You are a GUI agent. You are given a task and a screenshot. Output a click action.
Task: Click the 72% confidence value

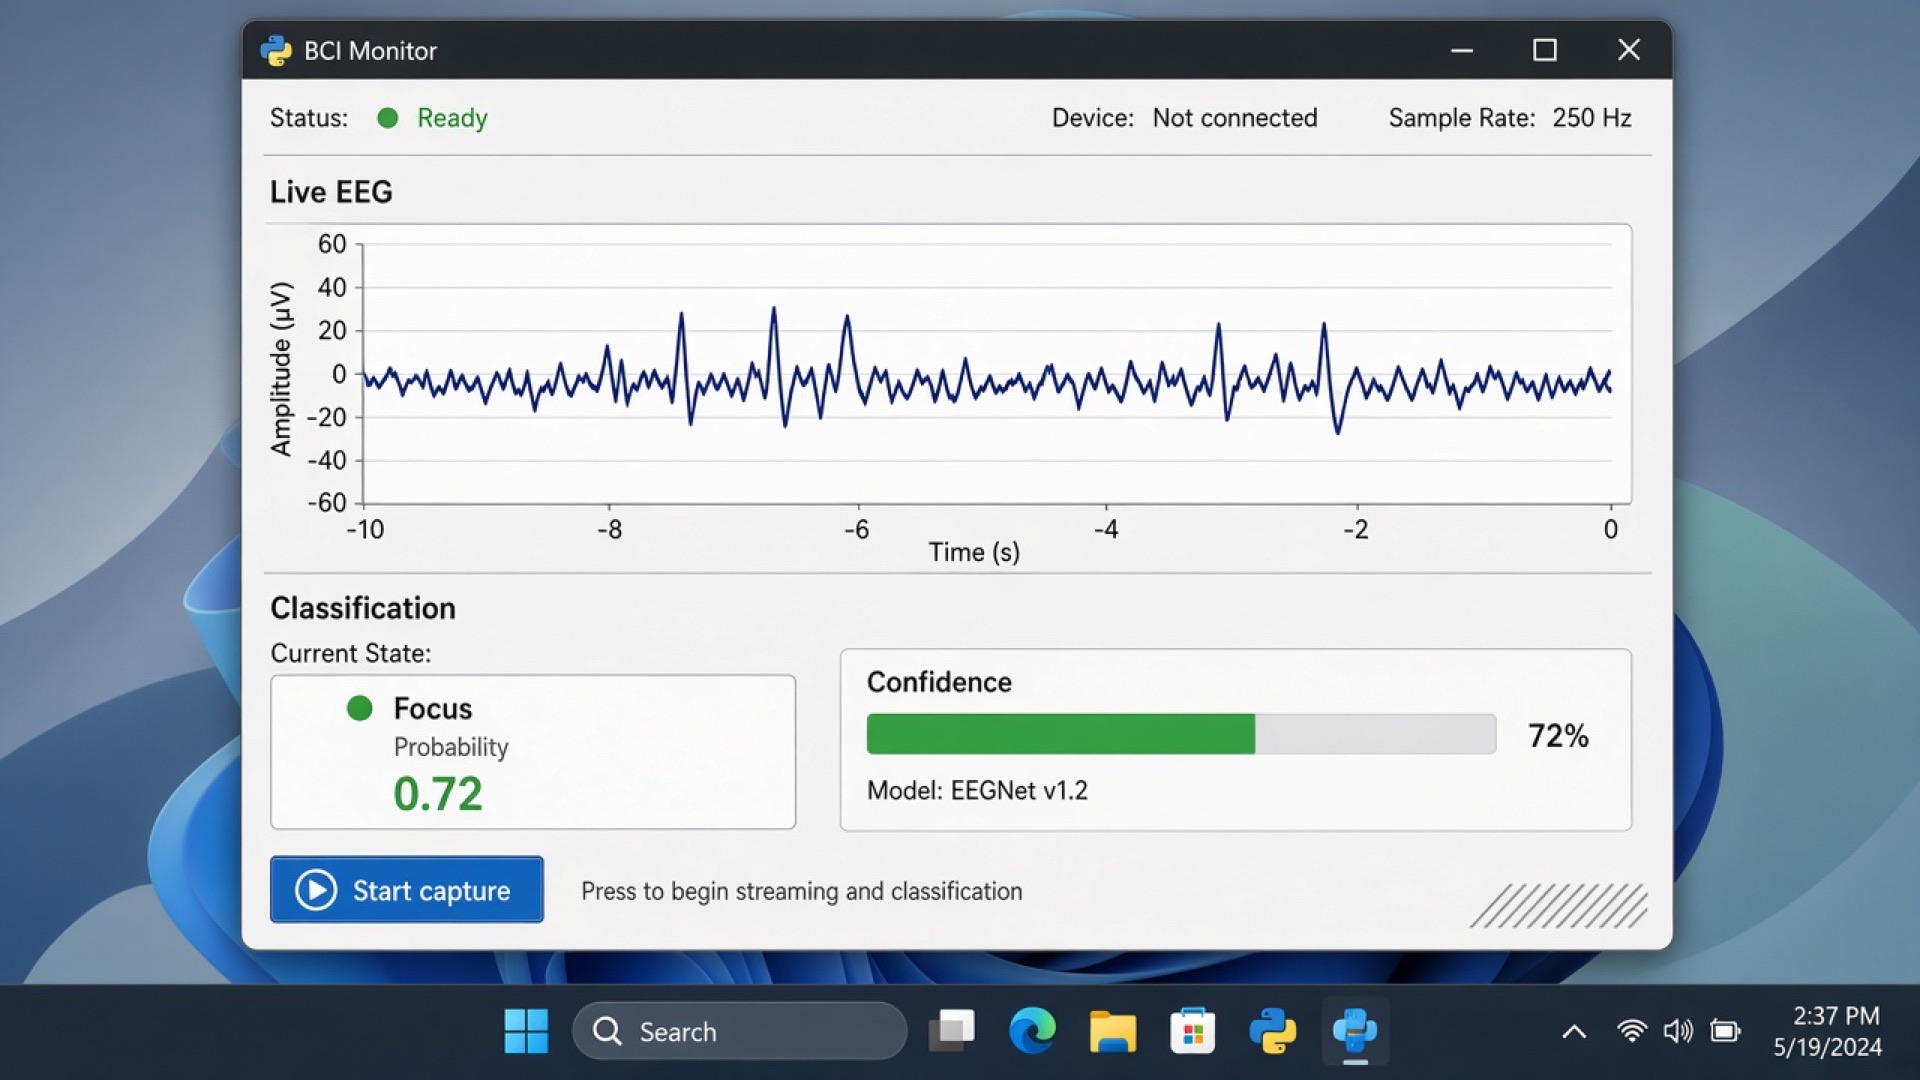1558,736
